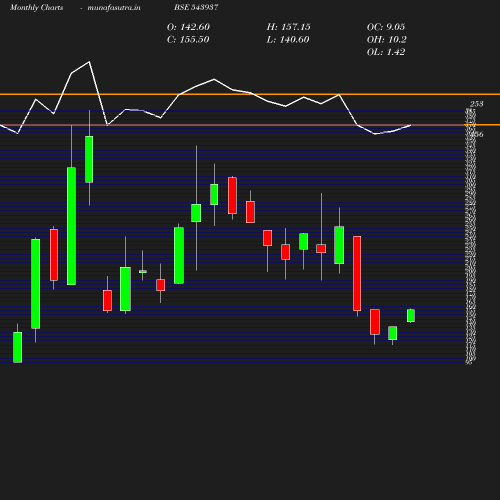Click the peak of the white indicator line
This screenshot has width=500, height=500.
coord(89,62)
